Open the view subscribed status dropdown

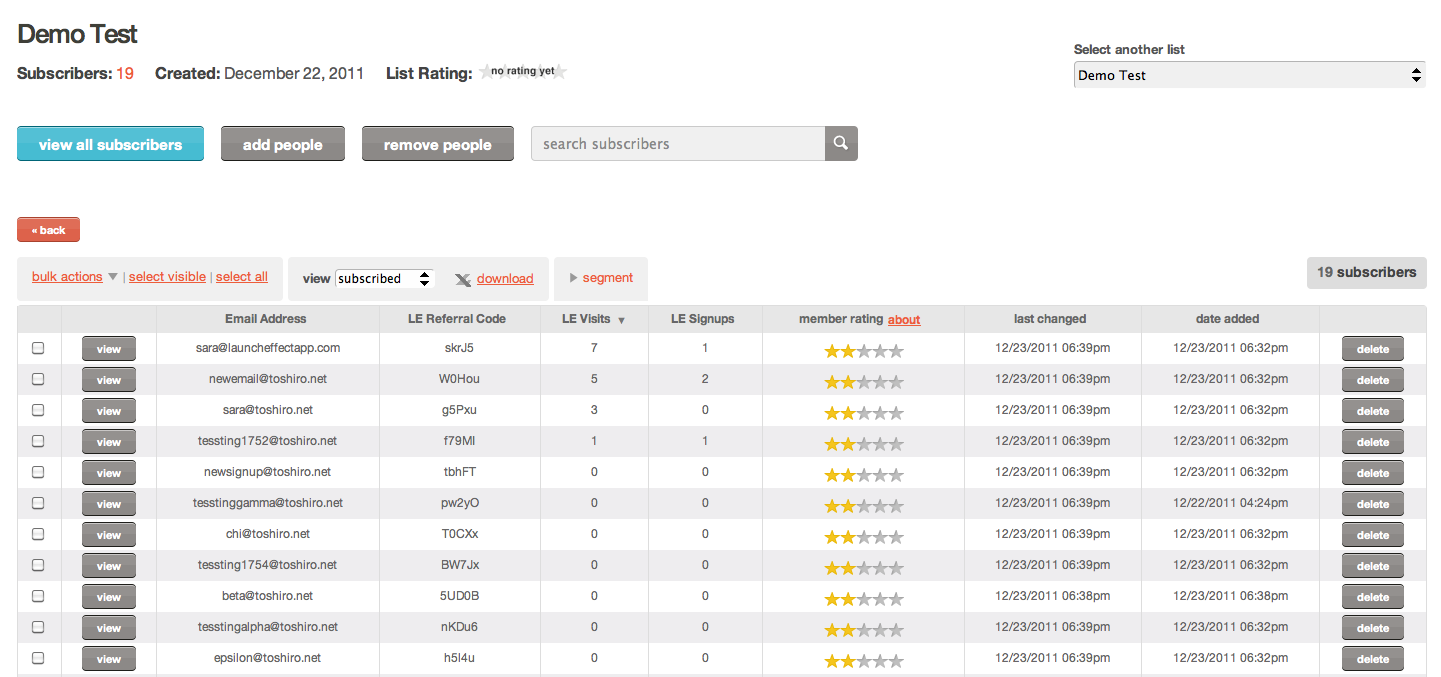[x=385, y=279]
